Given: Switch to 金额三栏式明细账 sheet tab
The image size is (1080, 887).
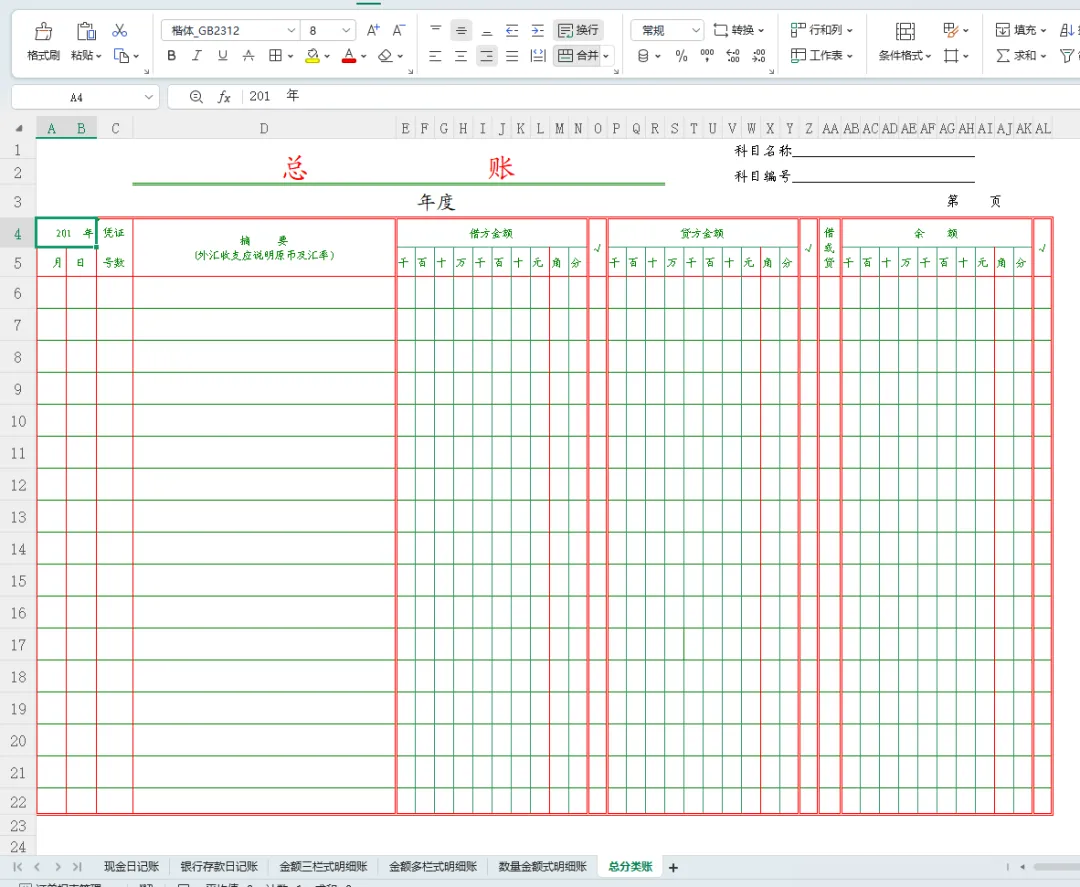Looking at the screenshot, I should 323,866.
